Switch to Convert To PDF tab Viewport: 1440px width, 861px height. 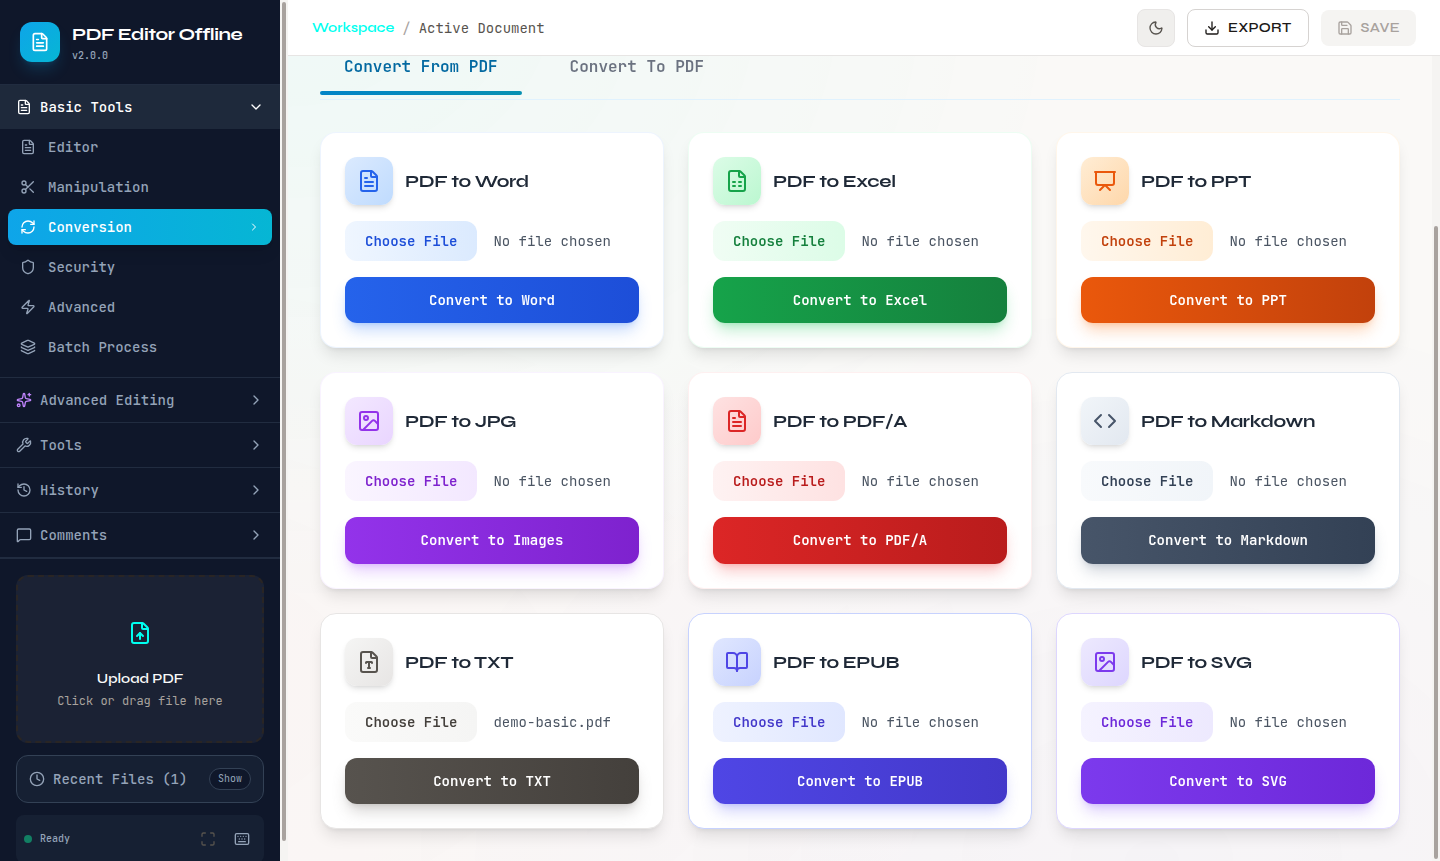[637, 67]
